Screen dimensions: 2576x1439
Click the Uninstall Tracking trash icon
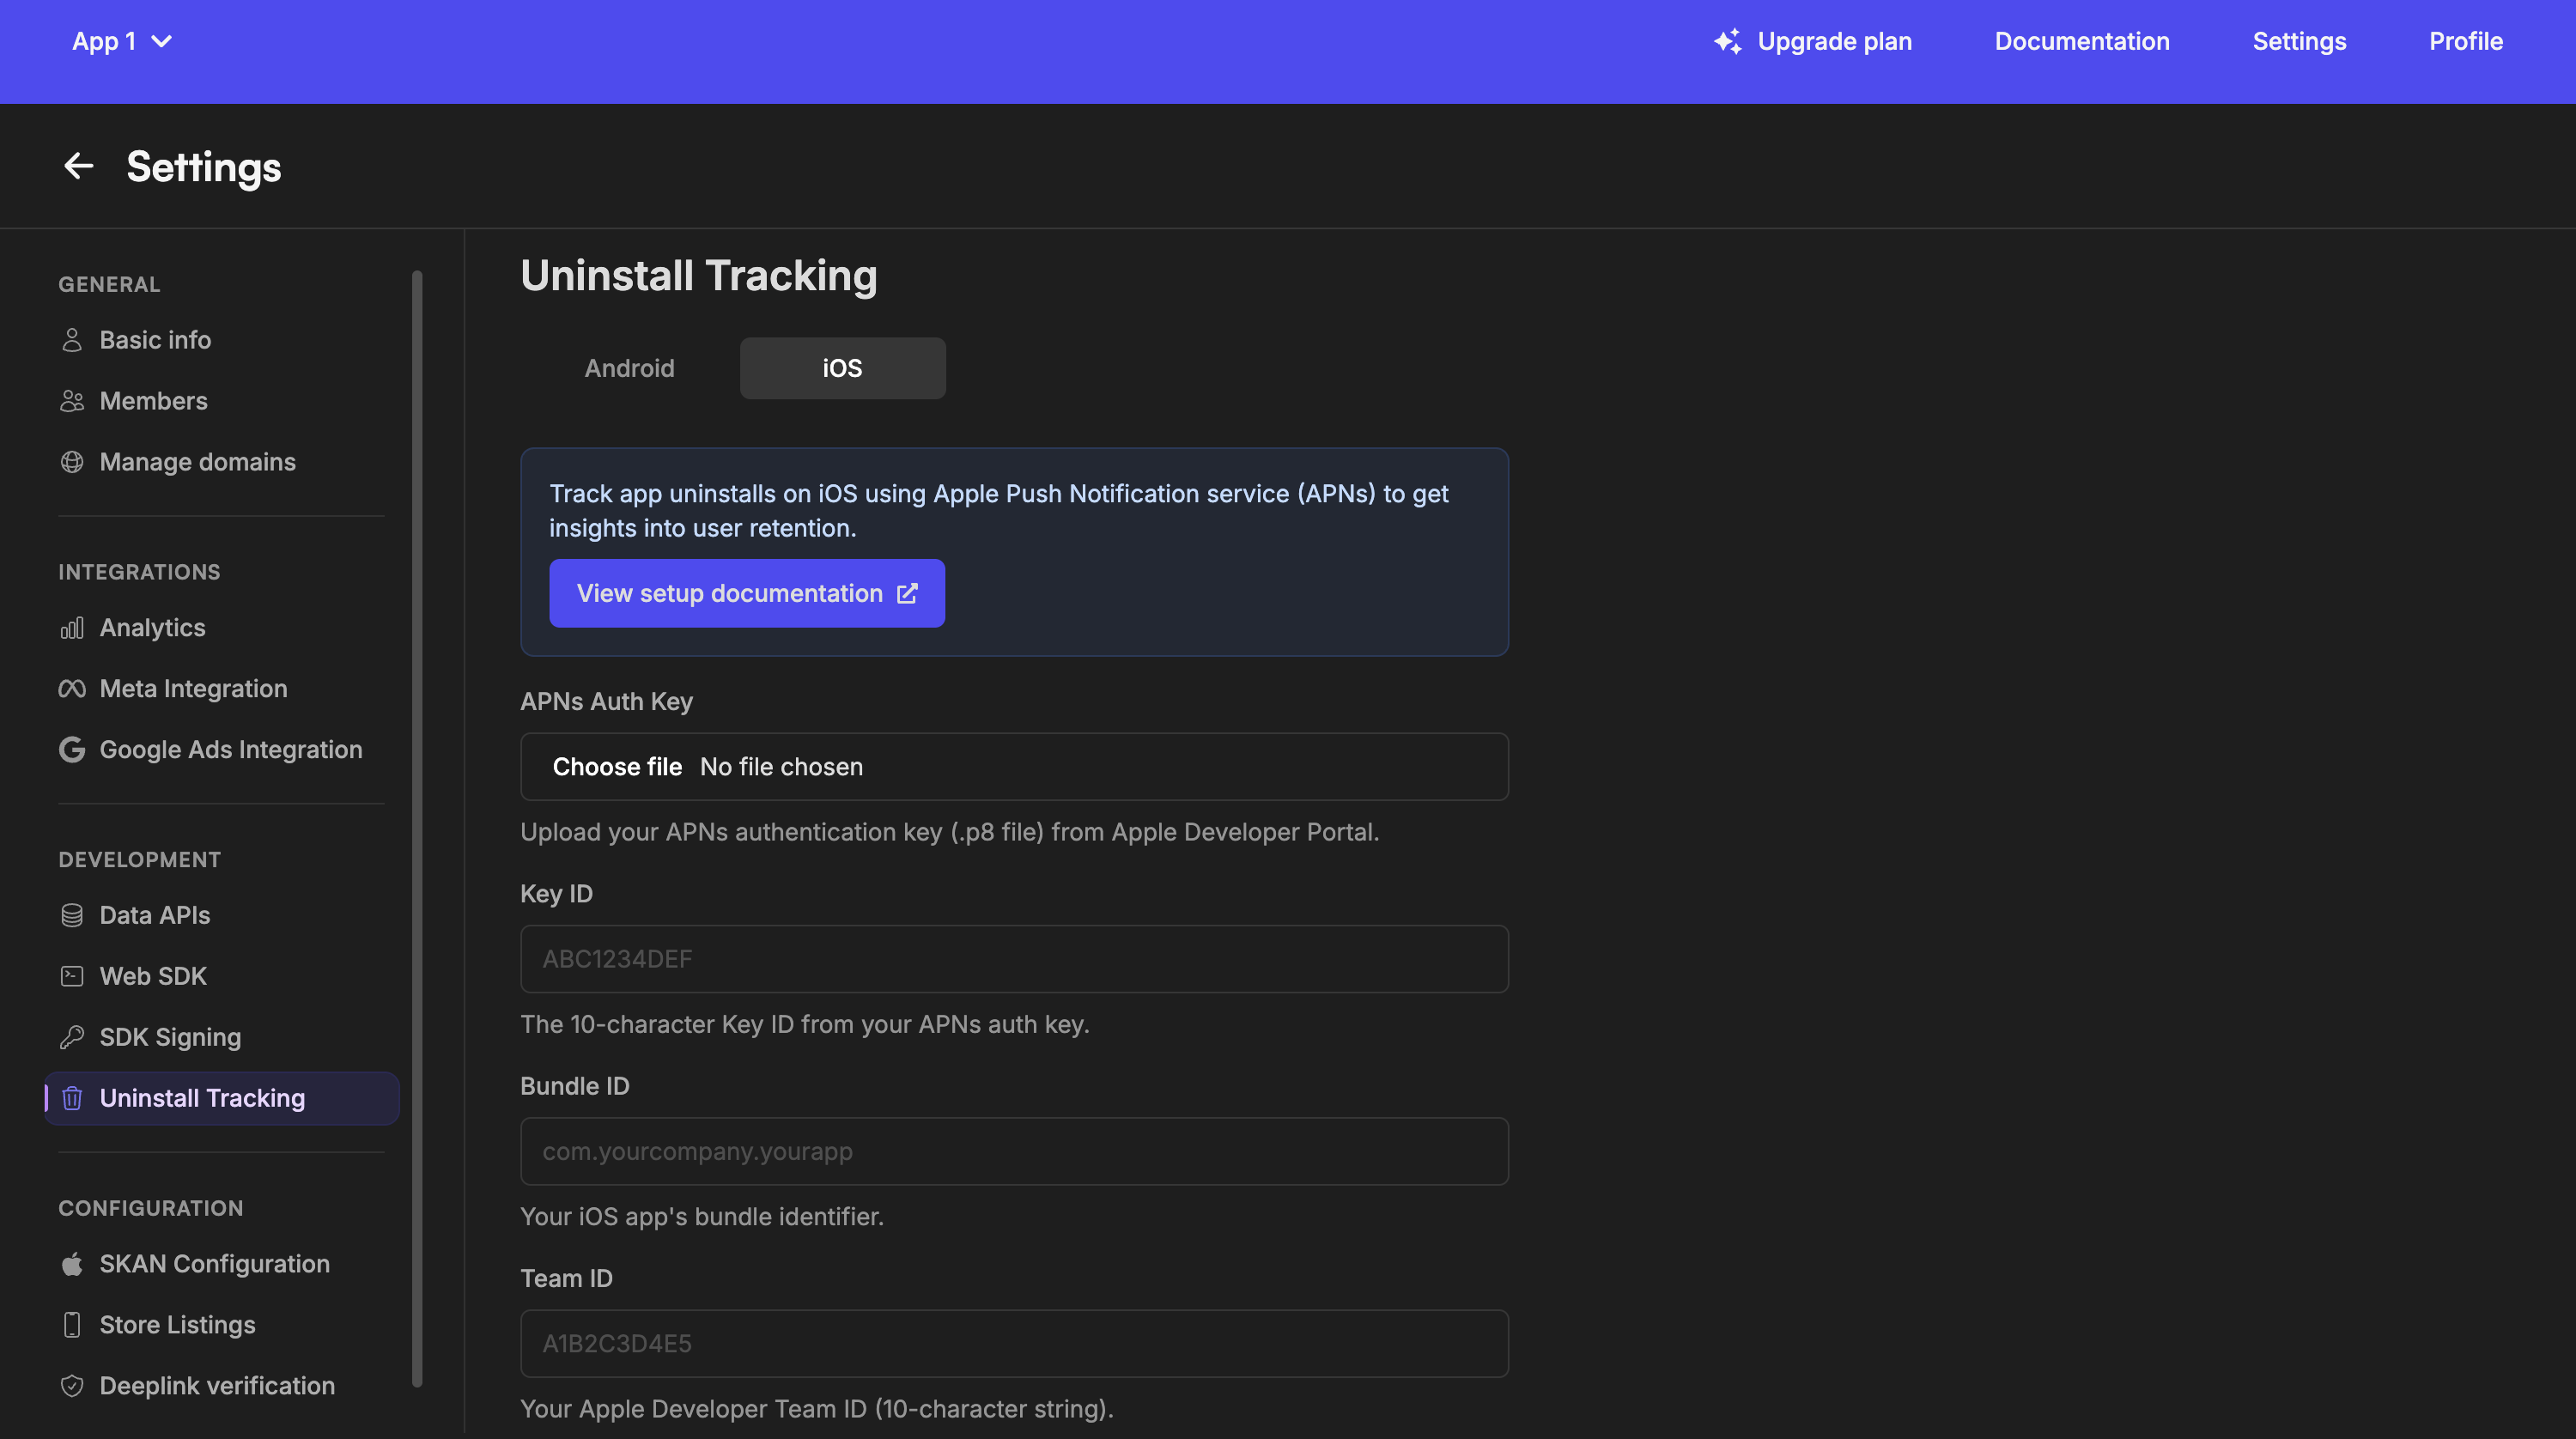pyautogui.click(x=71, y=1098)
